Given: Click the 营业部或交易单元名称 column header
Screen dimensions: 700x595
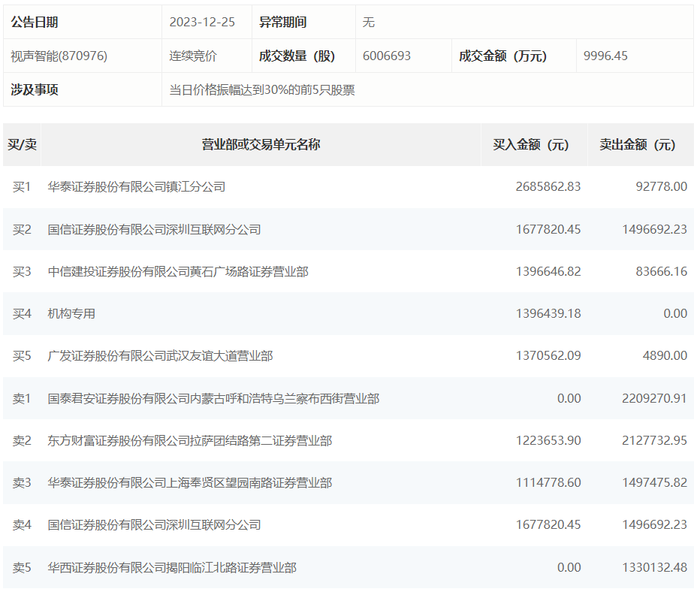Looking at the screenshot, I should (x=261, y=145).
